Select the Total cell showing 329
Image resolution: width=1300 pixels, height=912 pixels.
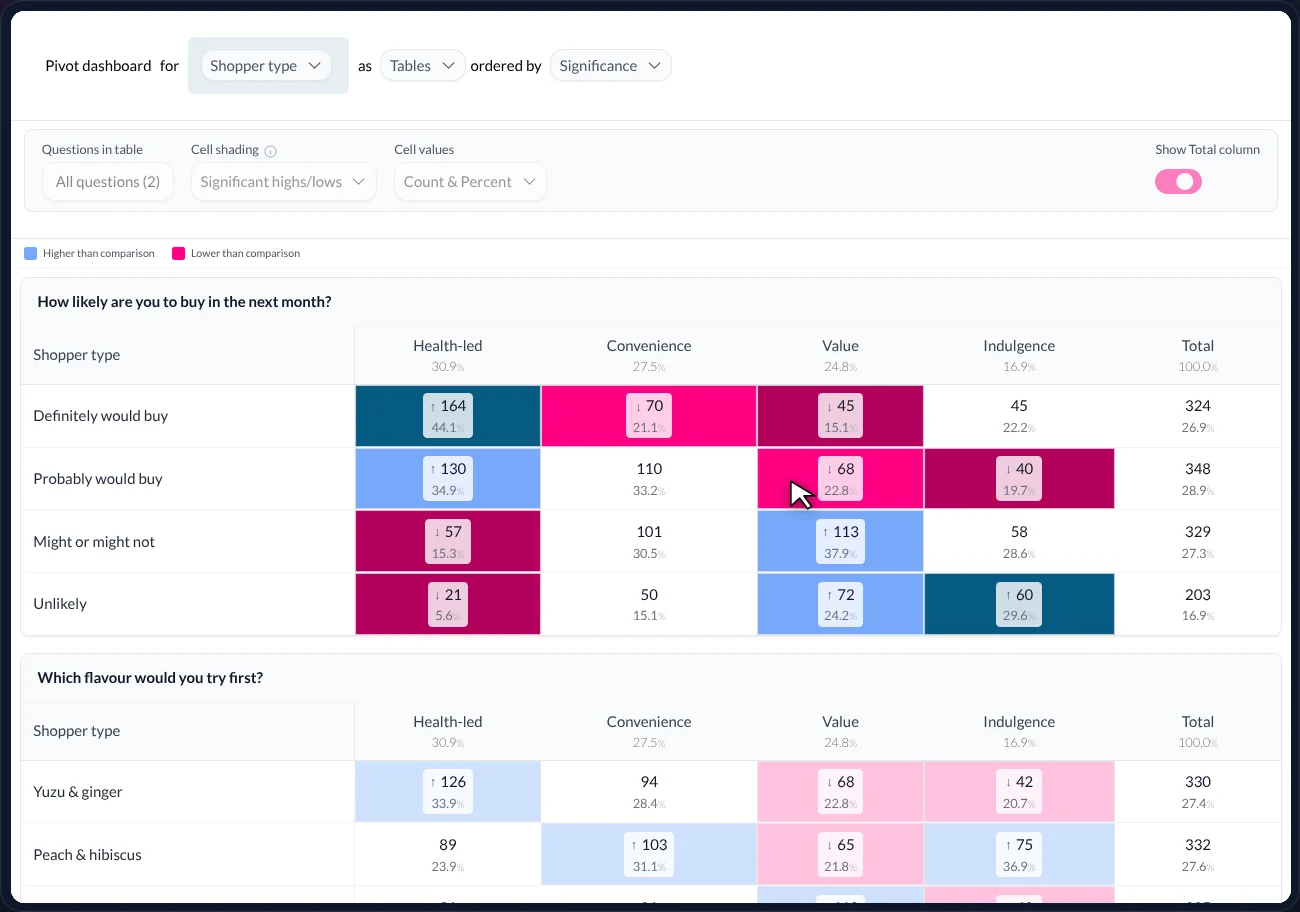click(1198, 542)
